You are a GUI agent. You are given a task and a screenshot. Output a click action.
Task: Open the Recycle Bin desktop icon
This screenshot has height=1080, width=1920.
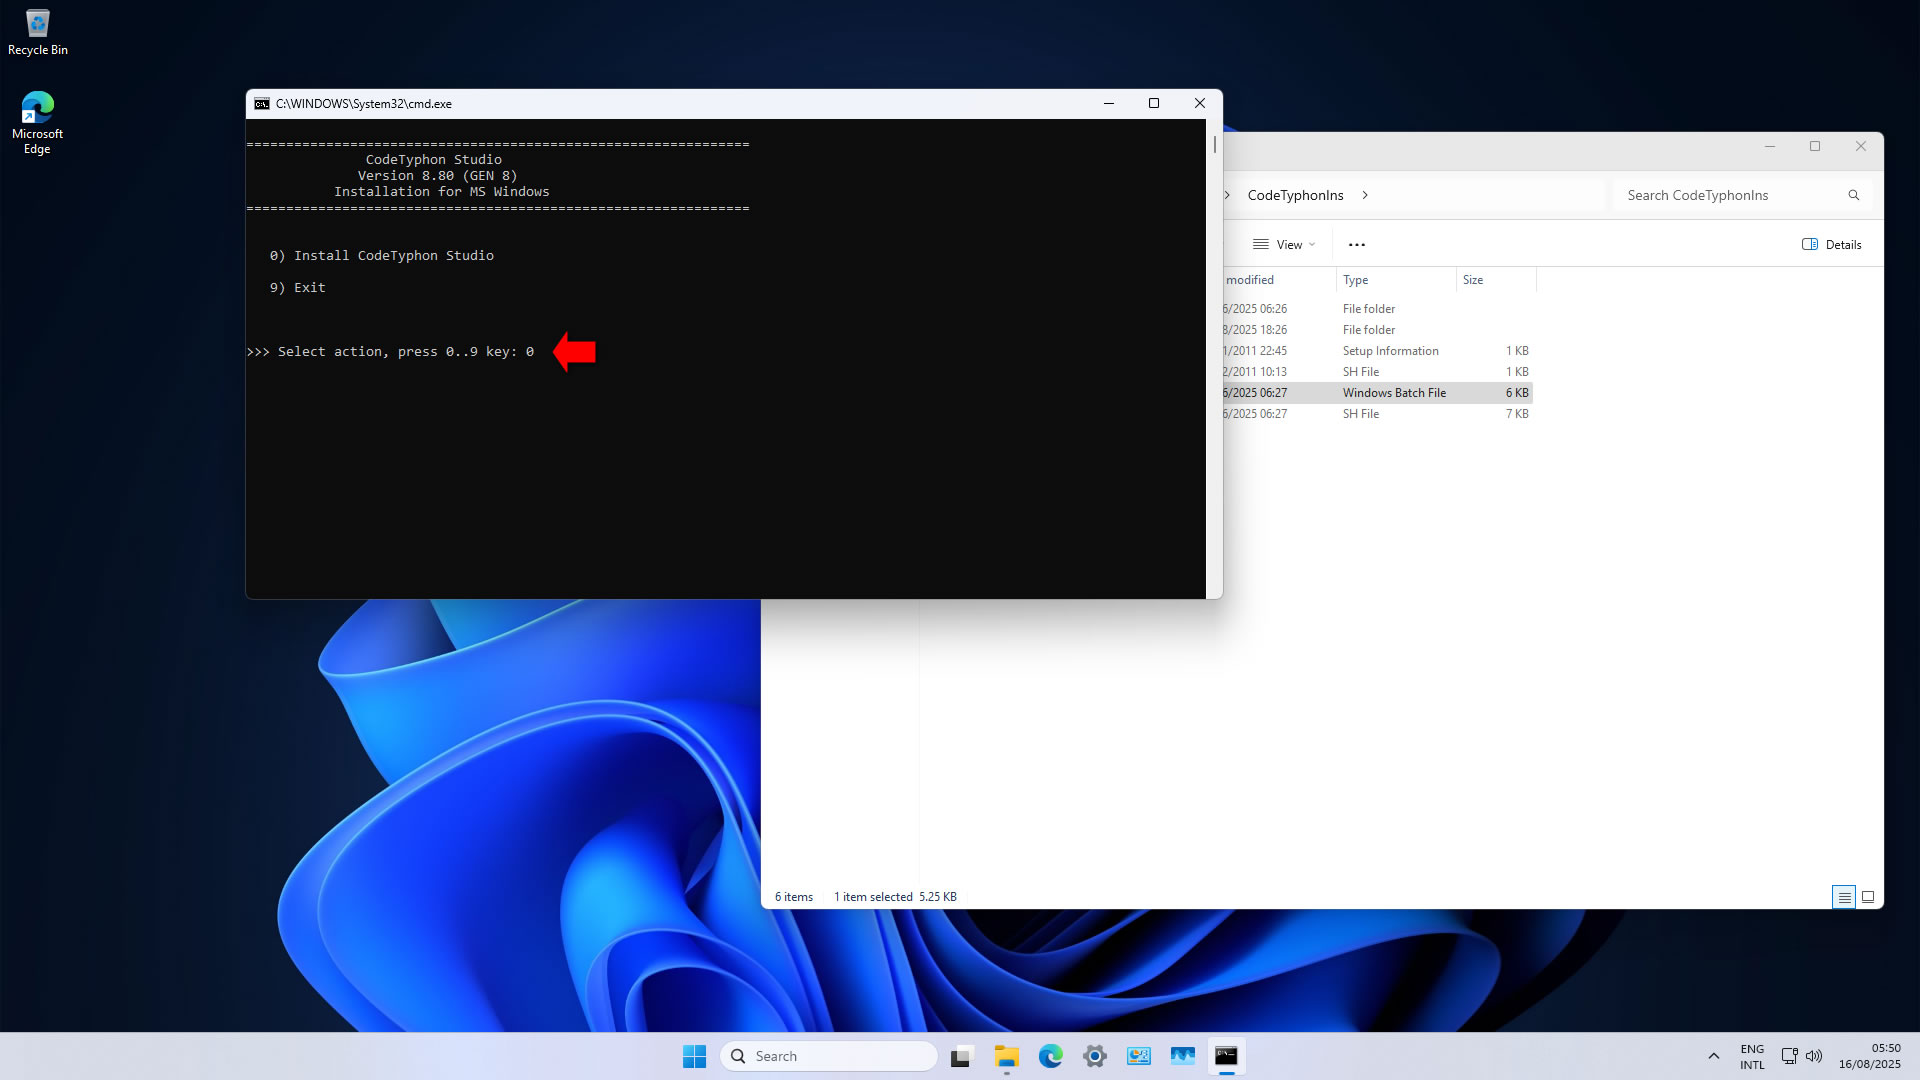(x=38, y=32)
